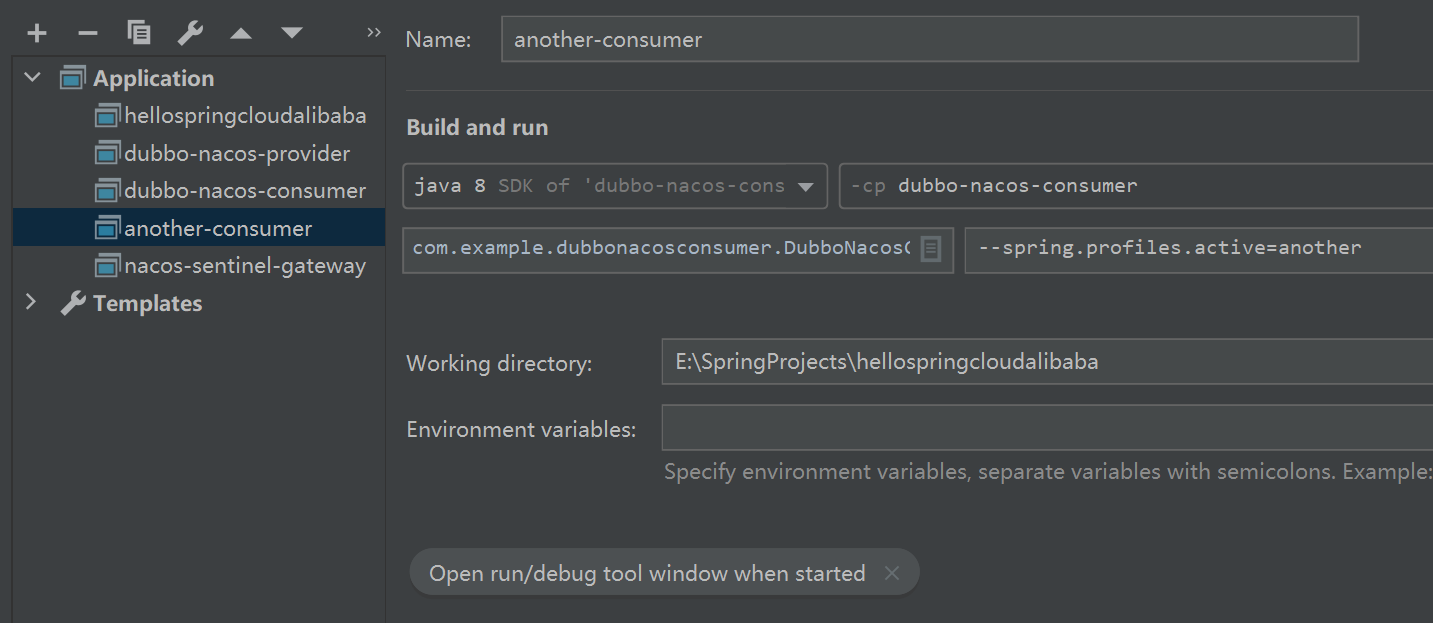Remove the Open run/debug tool window option
Viewport: 1433px width, 623px height.
[892, 573]
